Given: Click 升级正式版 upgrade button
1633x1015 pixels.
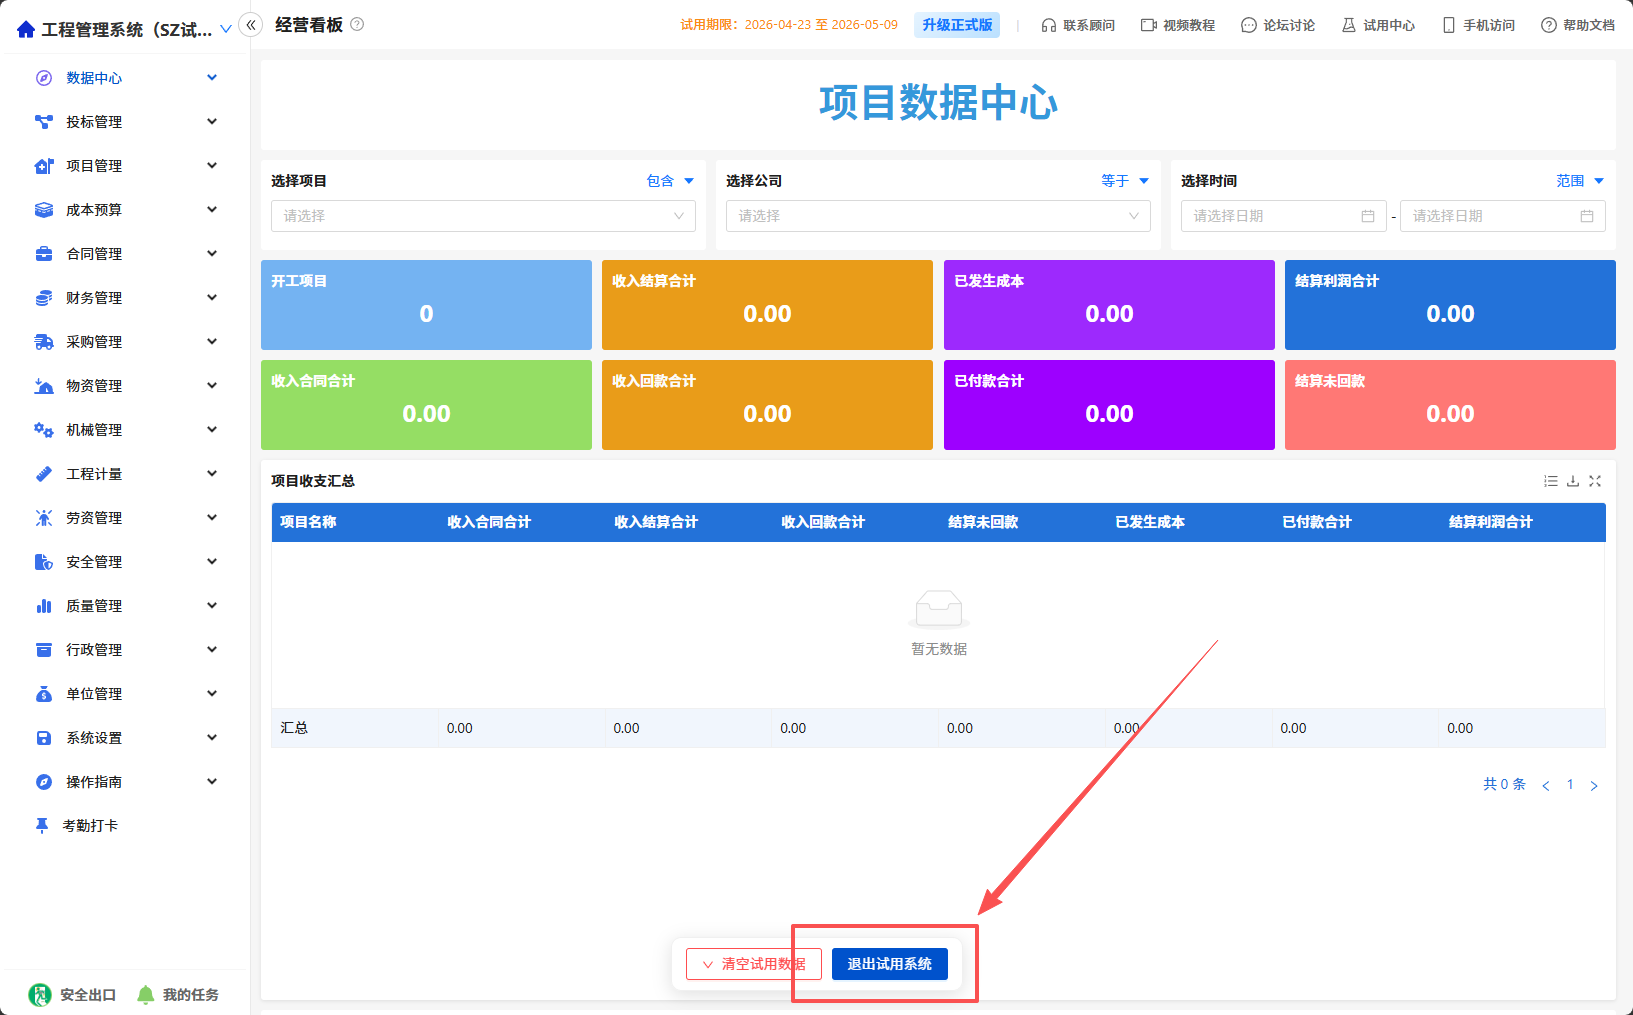Looking at the screenshot, I should pos(957,25).
